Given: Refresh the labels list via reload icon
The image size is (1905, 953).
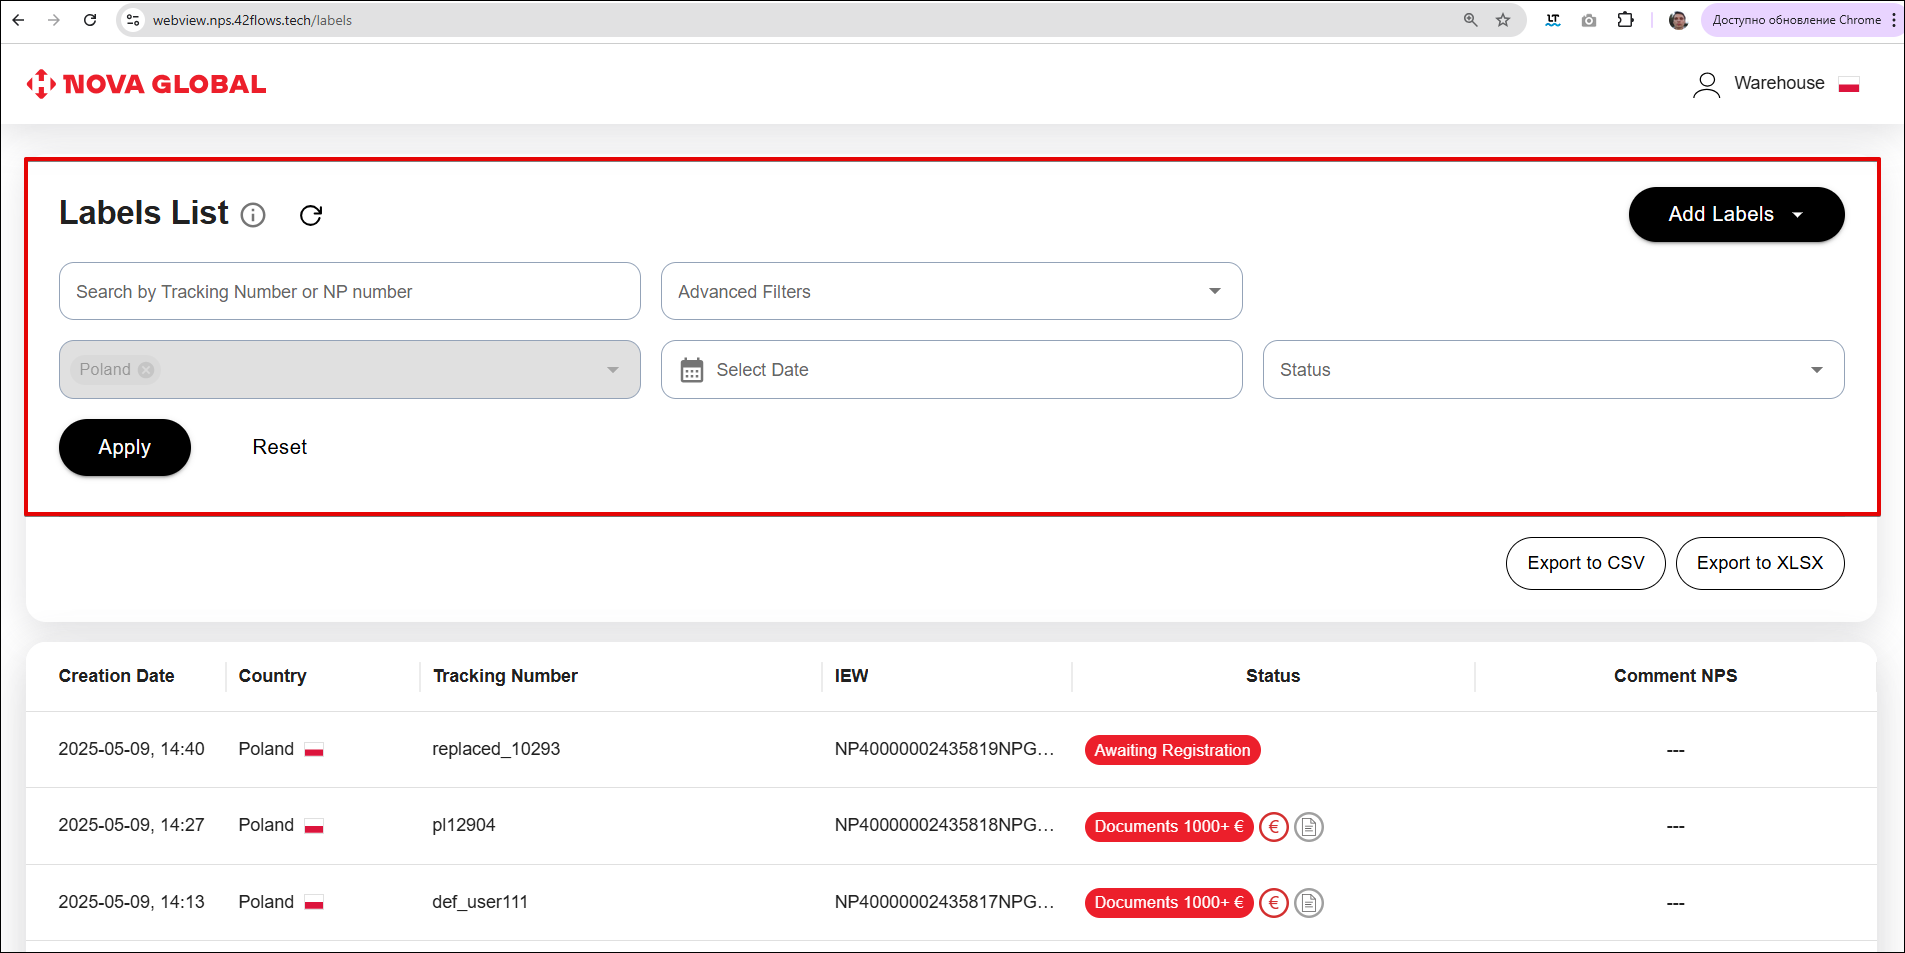Looking at the screenshot, I should pyautogui.click(x=311, y=216).
